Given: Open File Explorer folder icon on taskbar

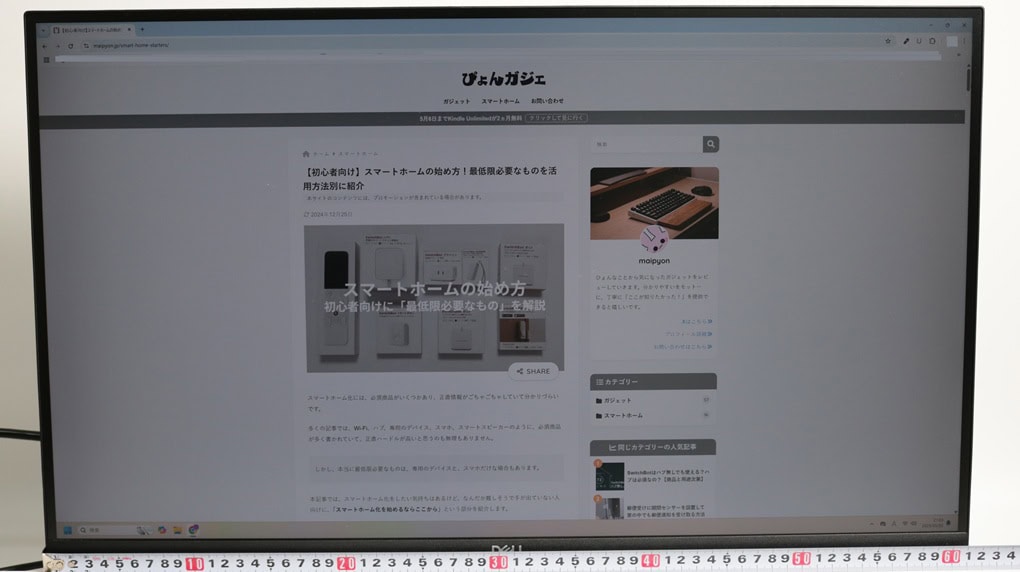Looking at the screenshot, I should [x=178, y=530].
